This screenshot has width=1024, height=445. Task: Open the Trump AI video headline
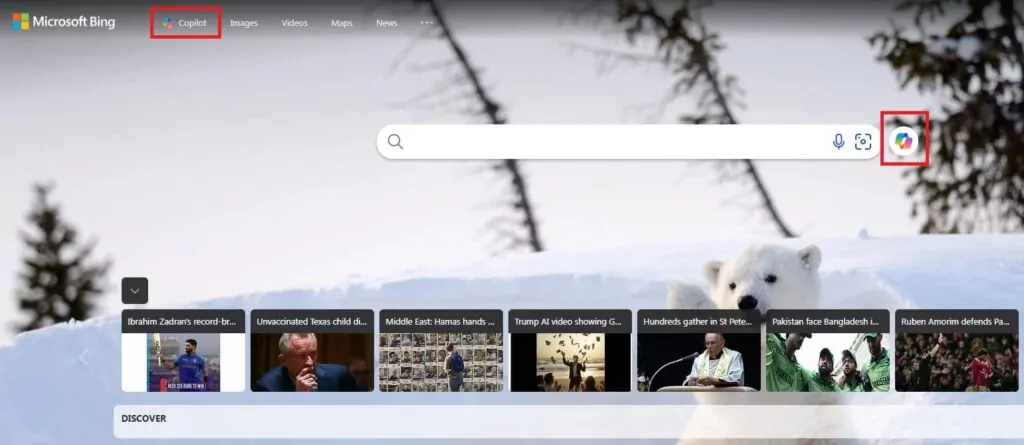pyautogui.click(x=570, y=321)
